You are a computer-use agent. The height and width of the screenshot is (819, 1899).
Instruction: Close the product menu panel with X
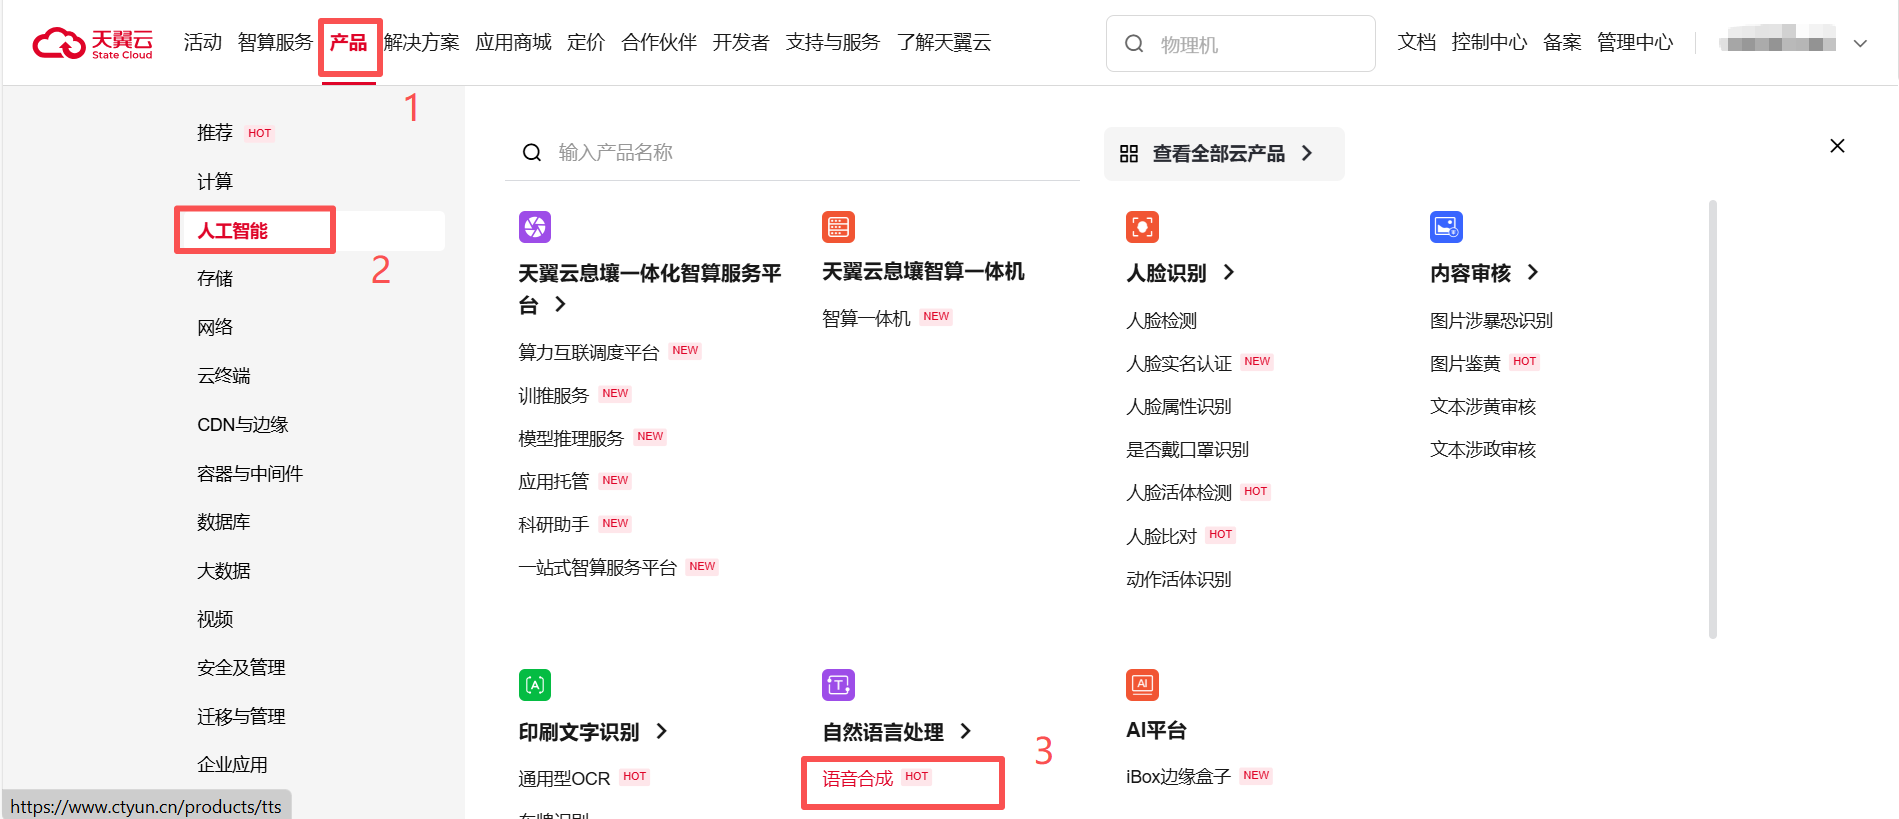(1837, 146)
